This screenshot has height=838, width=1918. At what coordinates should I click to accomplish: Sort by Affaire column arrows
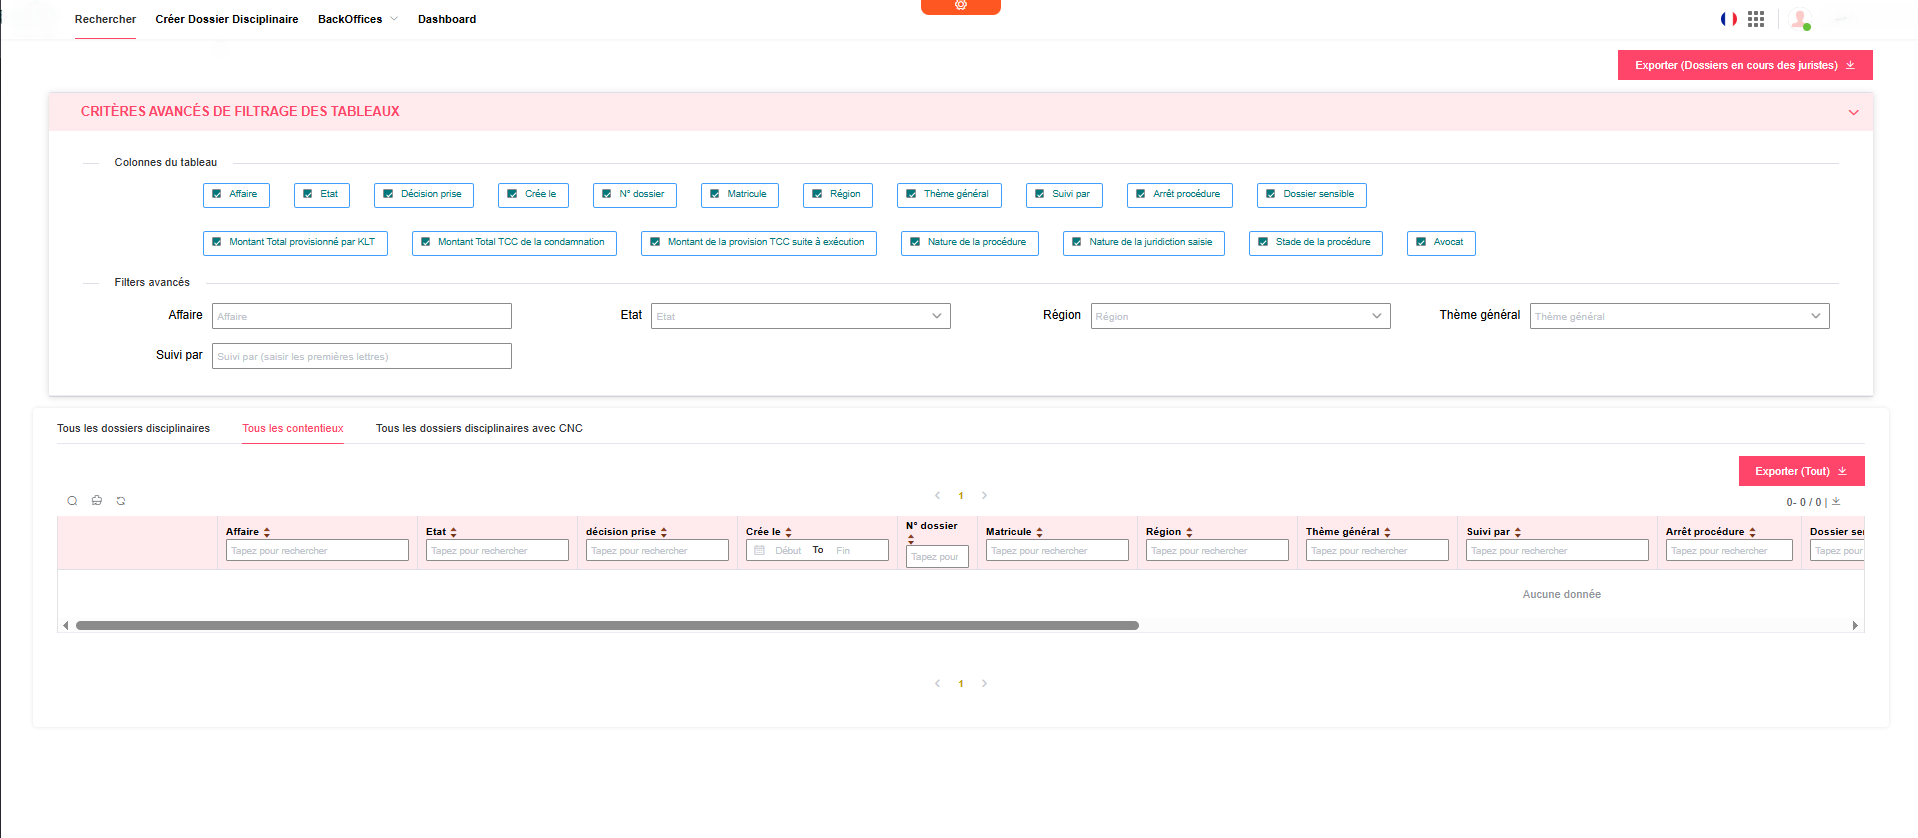point(267,532)
